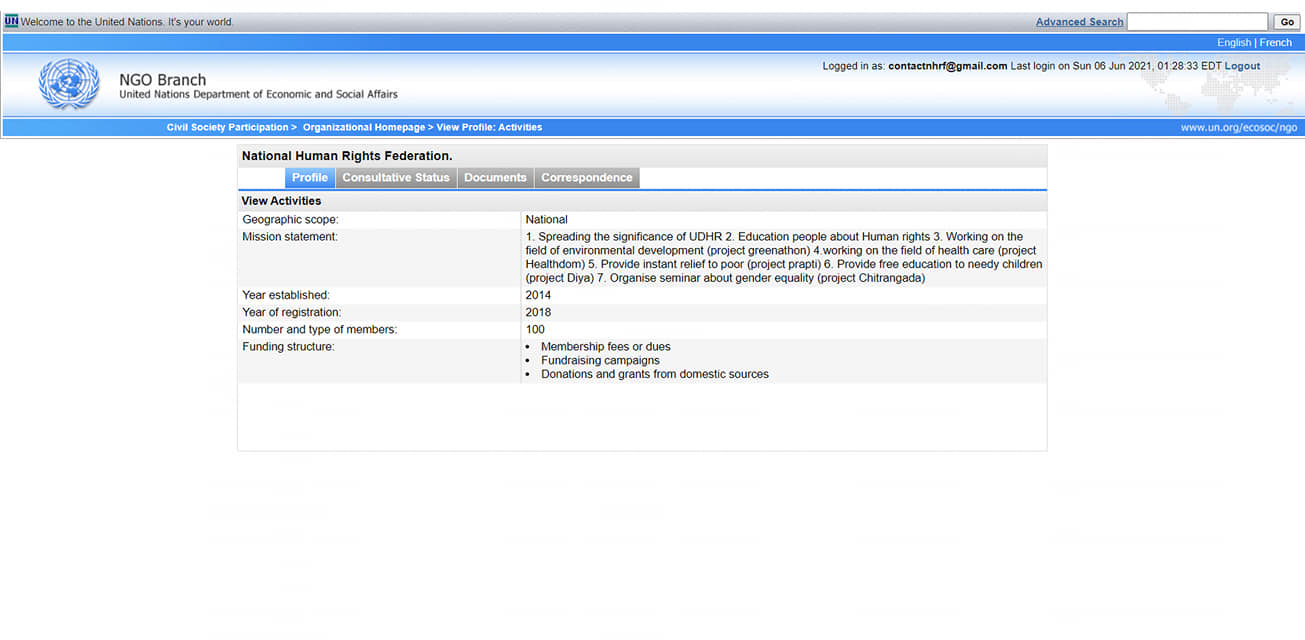1305x640 pixels.
Task: Open Civil Society Participation breadcrumb
Action: tap(228, 127)
